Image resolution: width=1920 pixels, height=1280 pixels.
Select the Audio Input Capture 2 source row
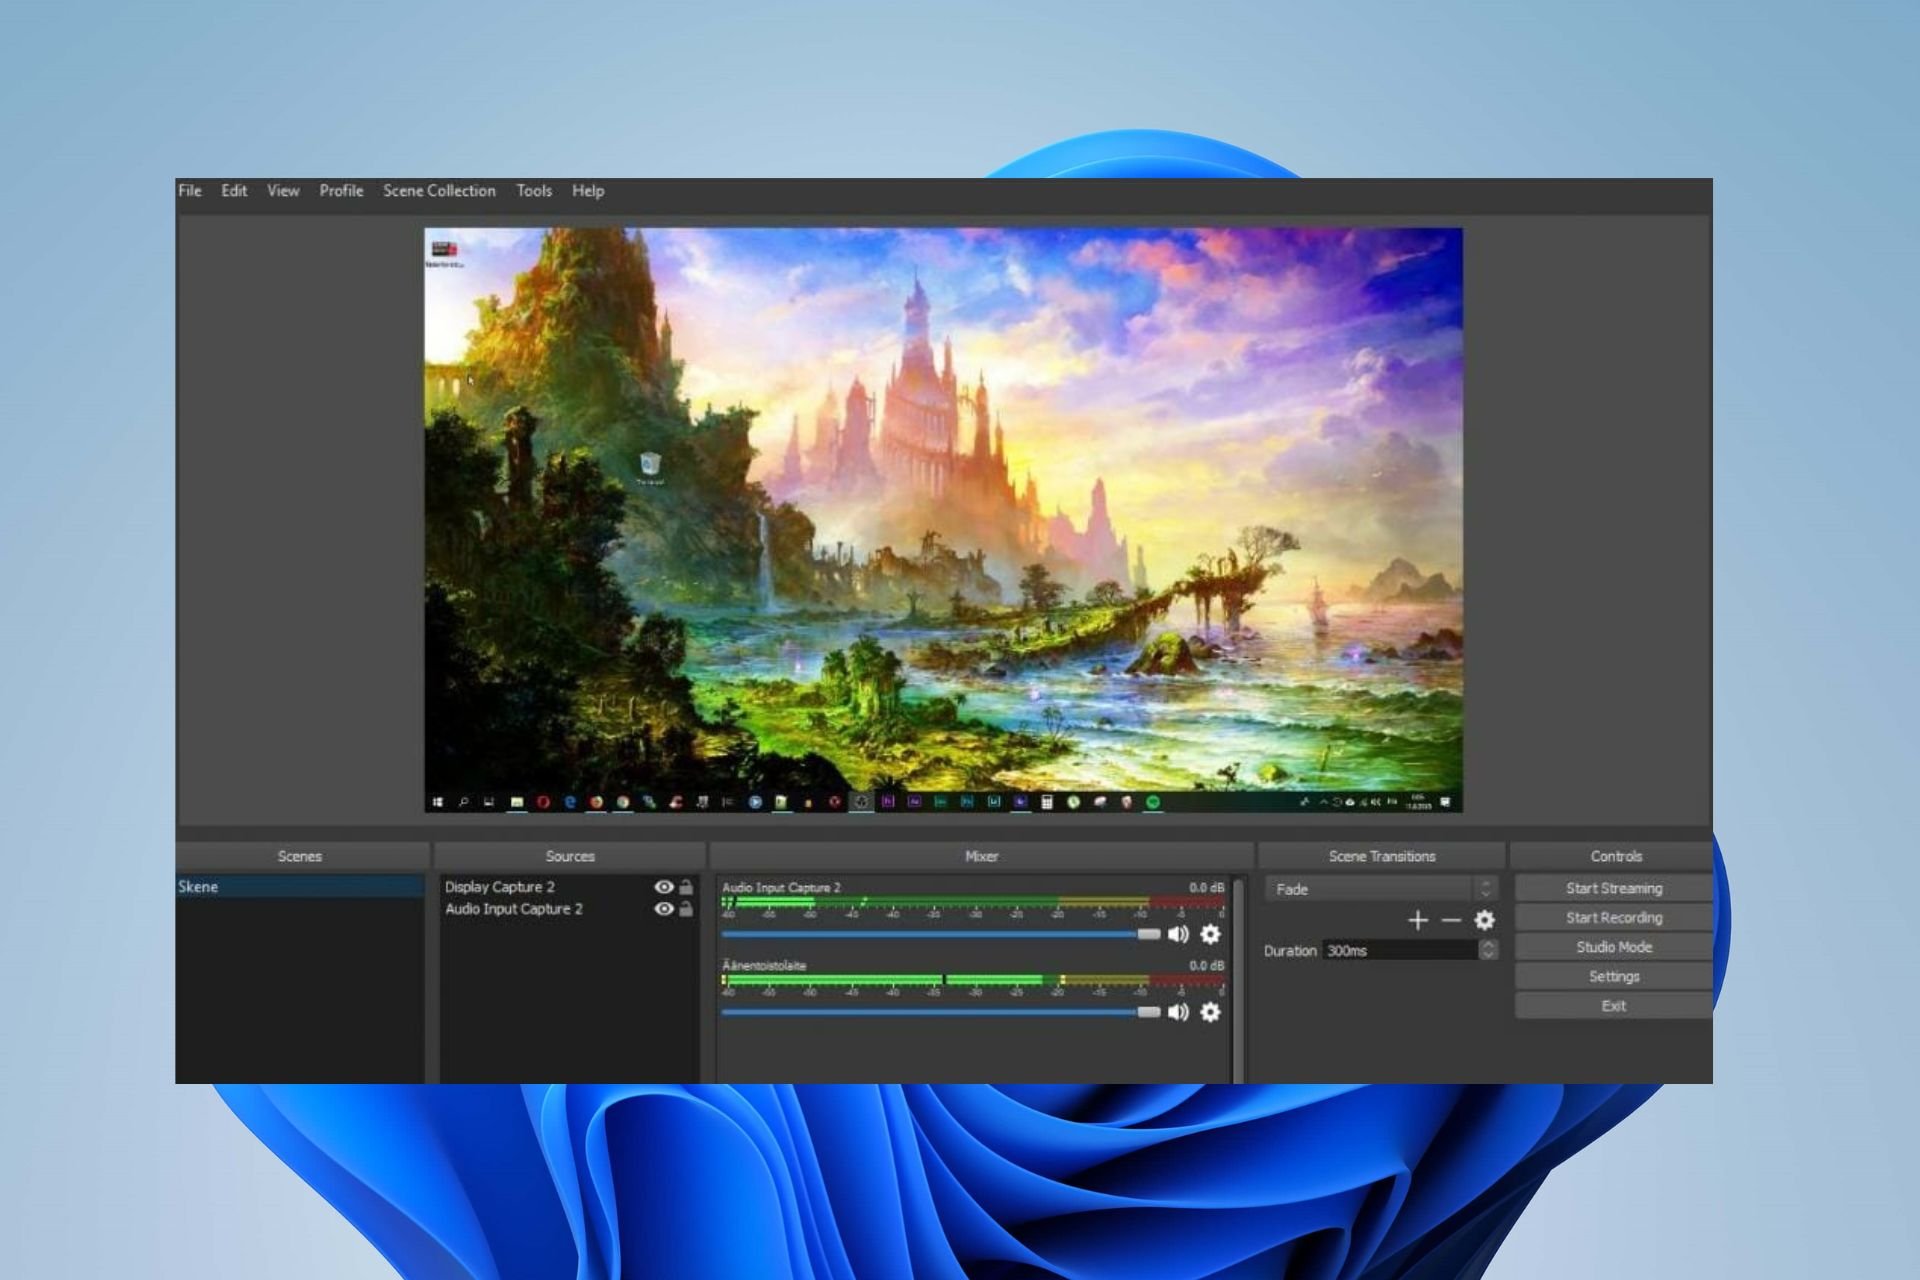point(569,909)
